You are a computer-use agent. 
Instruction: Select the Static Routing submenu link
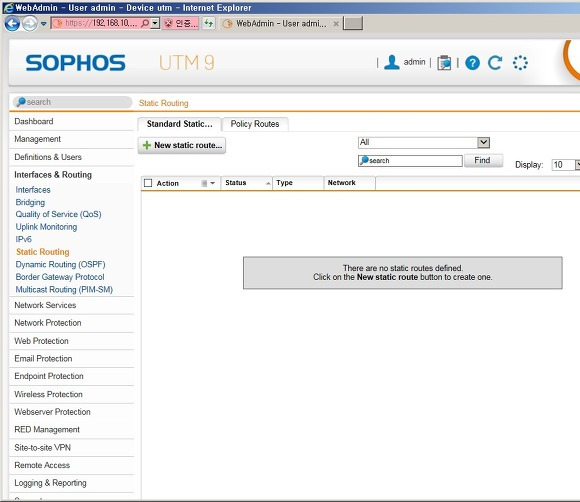click(x=43, y=252)
